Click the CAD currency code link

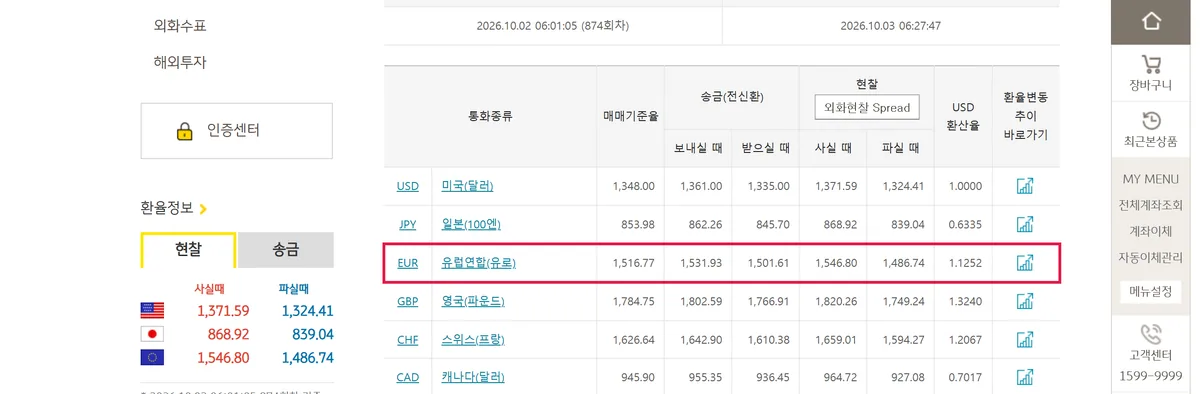pyautogui.click(x=408, y=377)
